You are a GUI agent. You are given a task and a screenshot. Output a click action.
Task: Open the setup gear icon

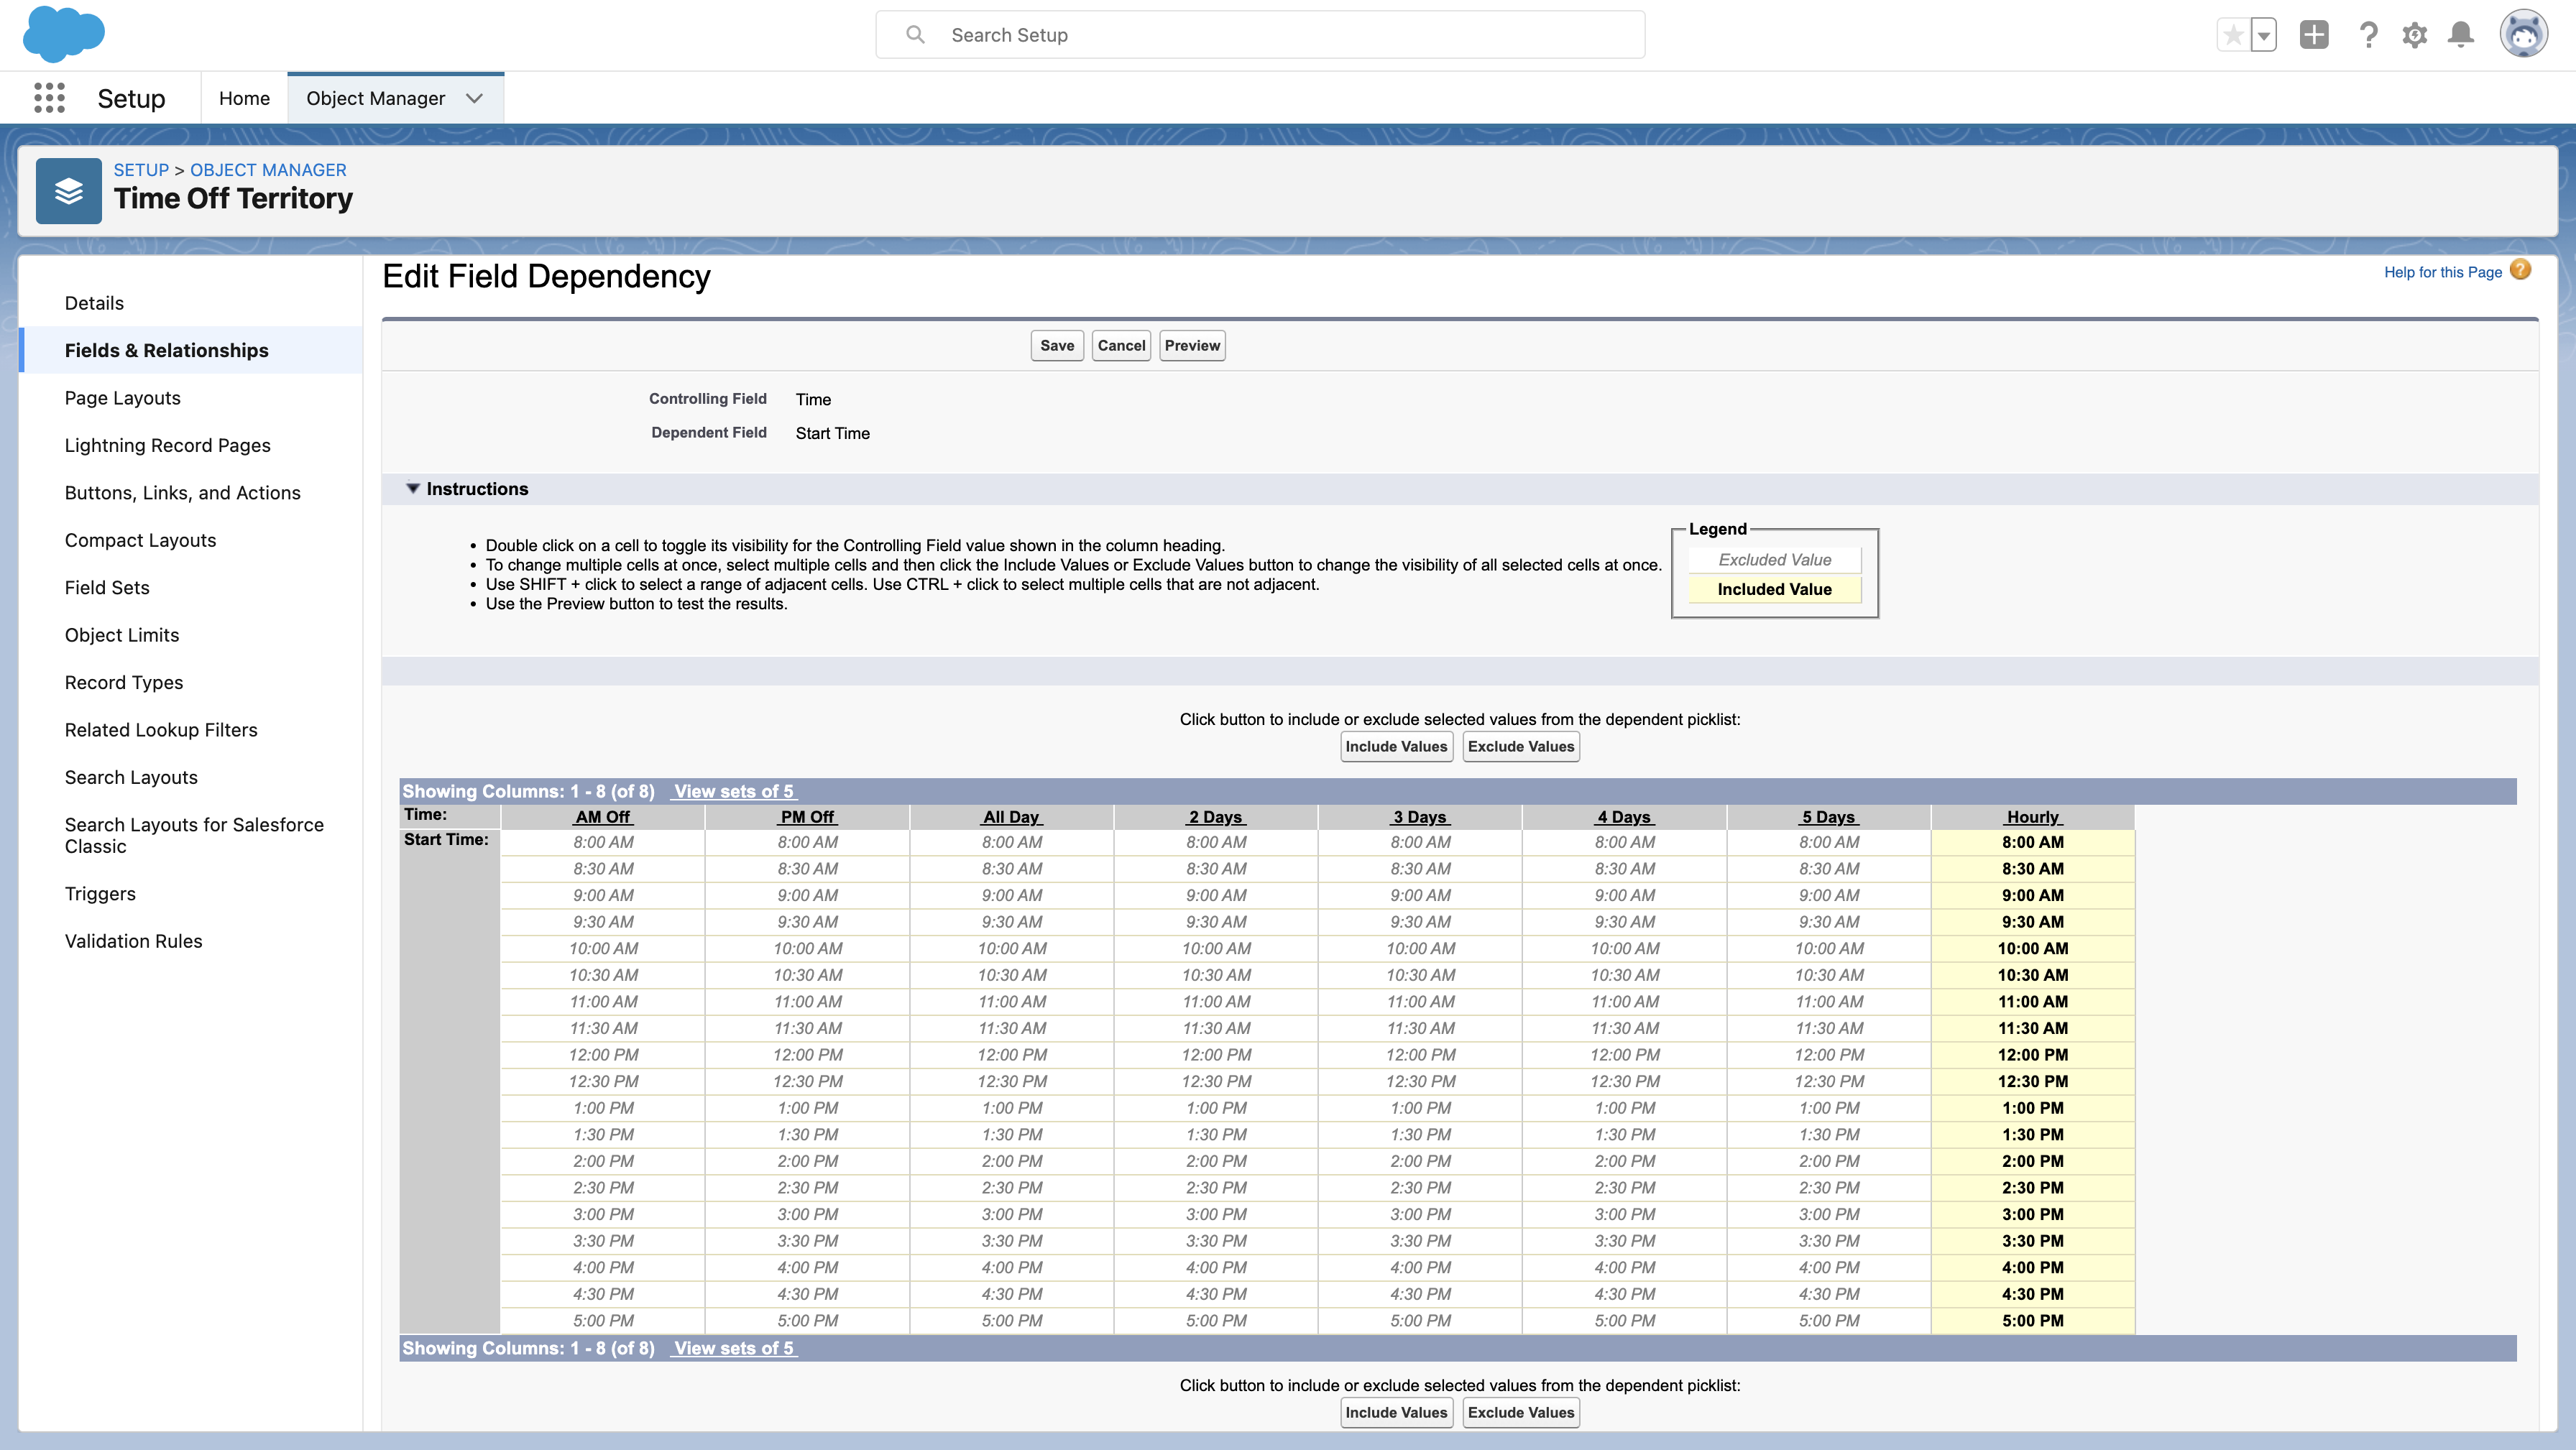tap(2414, 35)
